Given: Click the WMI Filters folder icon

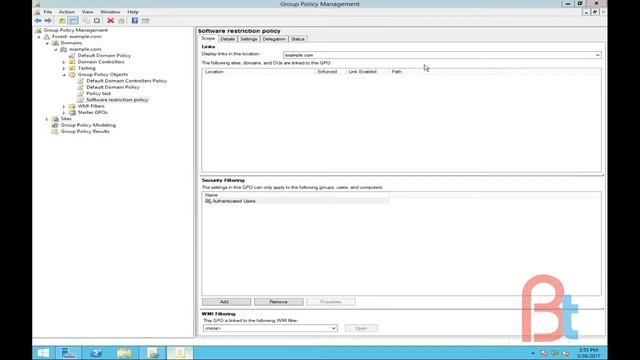Looking at the screenshot, I should (72, 106).
